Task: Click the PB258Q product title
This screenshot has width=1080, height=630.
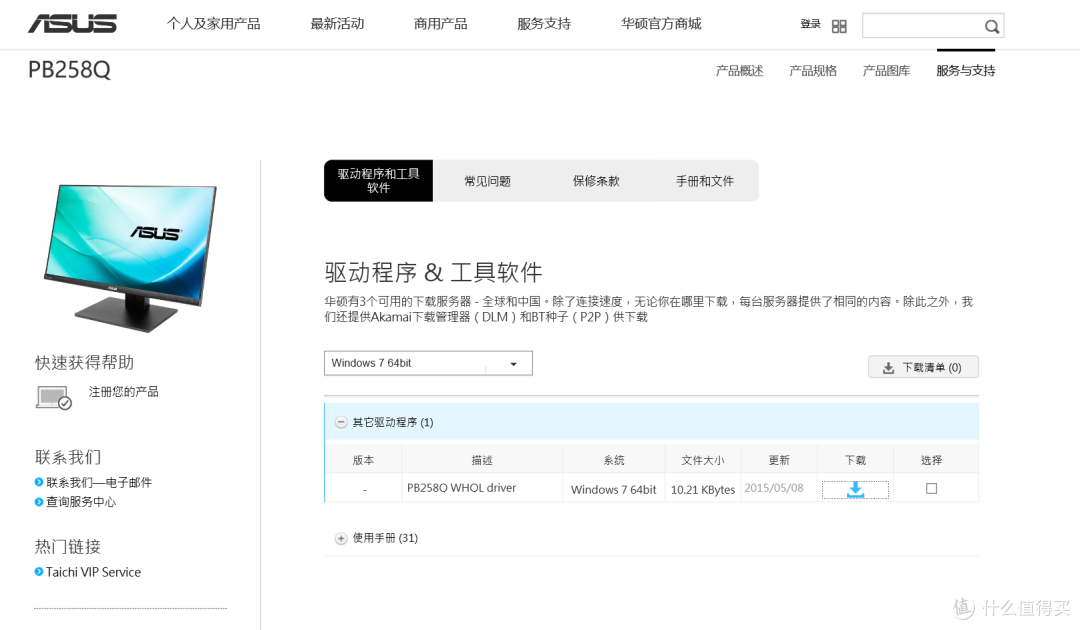Action: (x=69, y=70)
